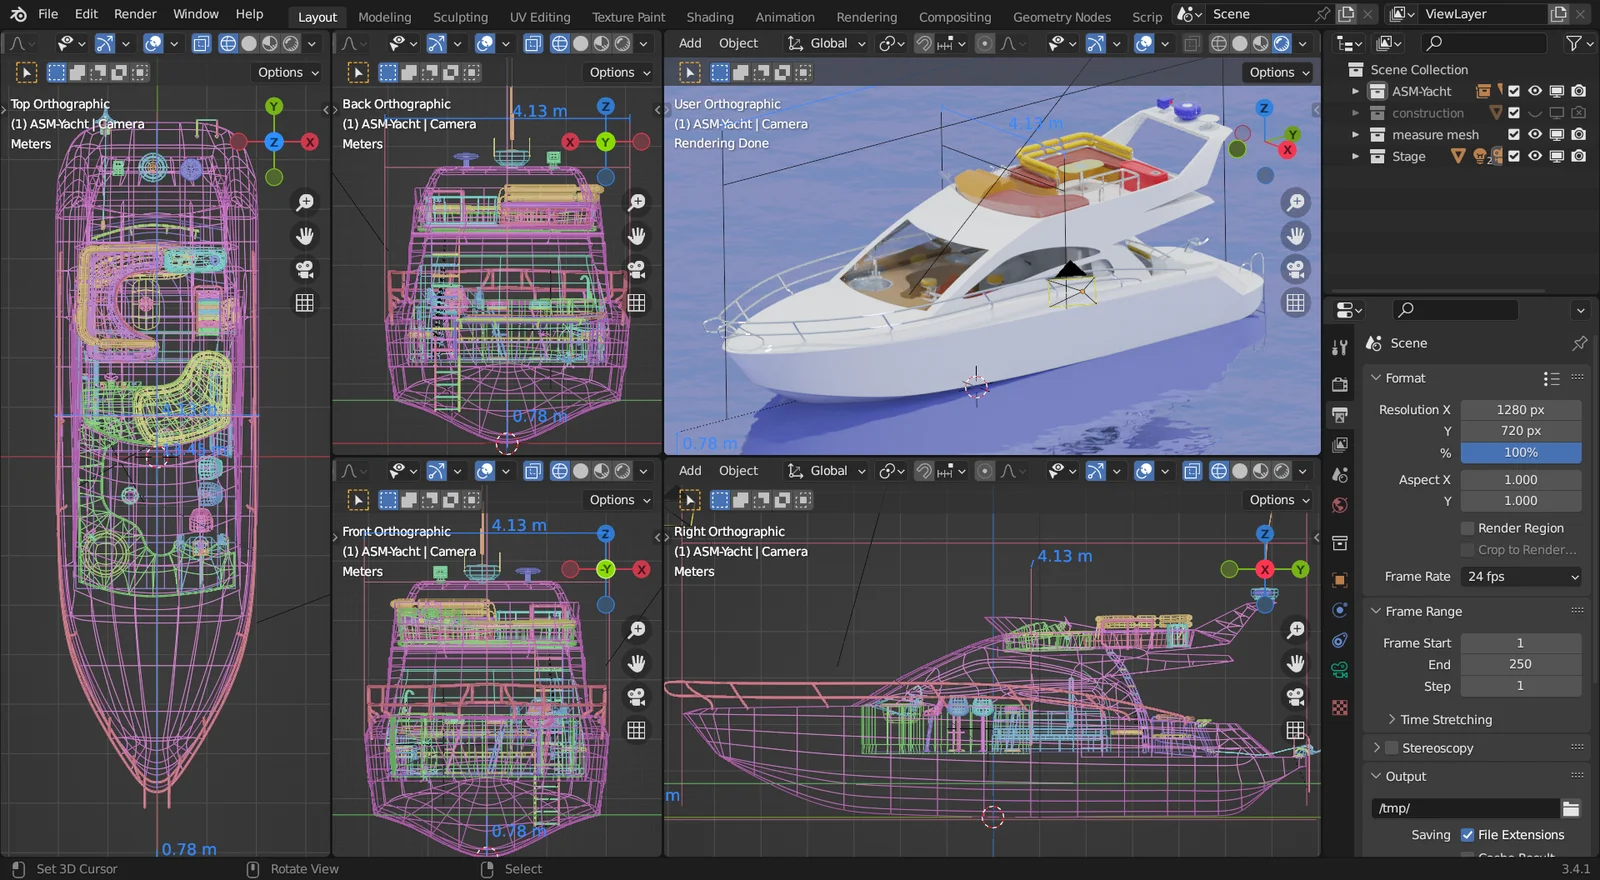The width and height of the screenshot is (1600, 880).
Task: Click the Blender logo icon in menu bar
Action: [18, 14]
